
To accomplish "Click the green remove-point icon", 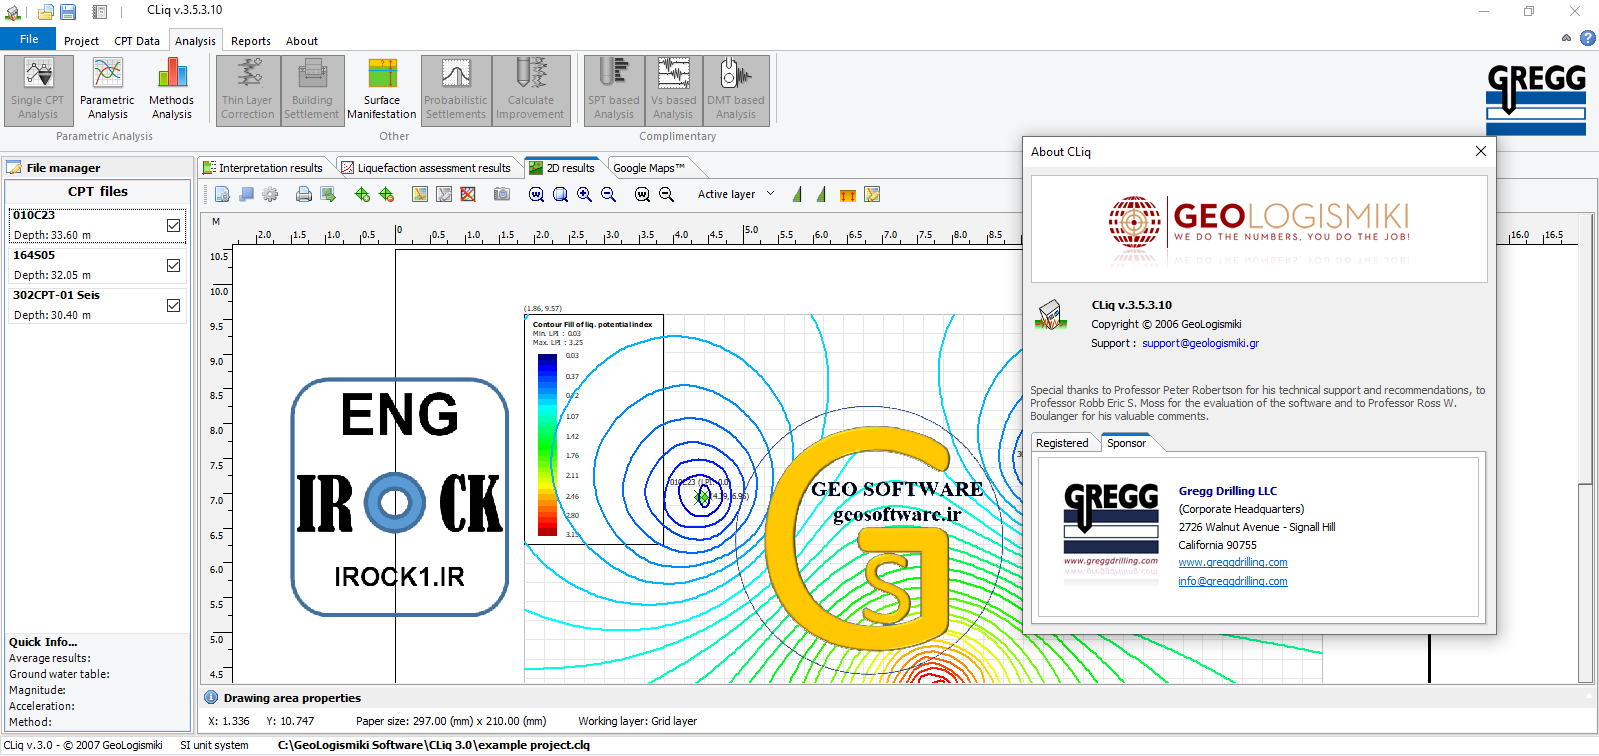I will click(386, 194).
